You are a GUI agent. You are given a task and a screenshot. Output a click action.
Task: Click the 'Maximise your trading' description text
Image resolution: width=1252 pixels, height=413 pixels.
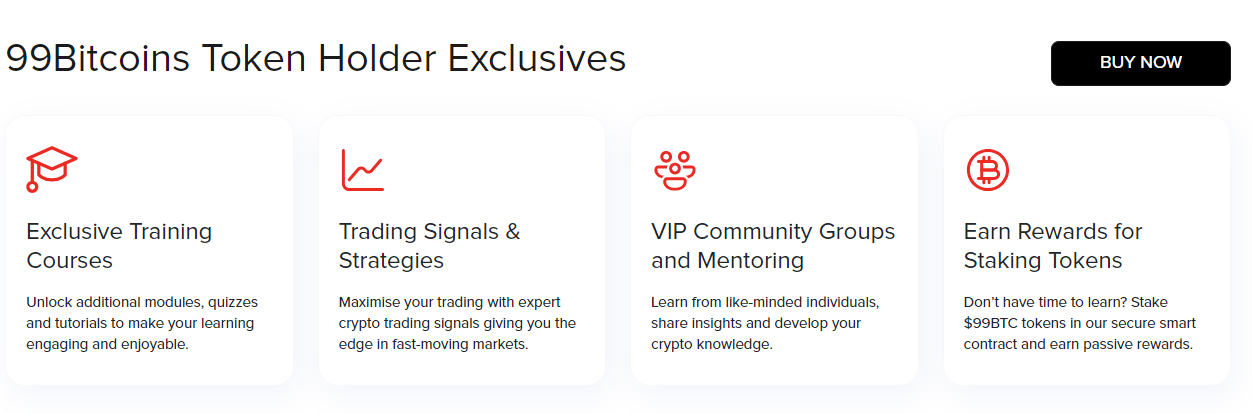(457, 323)
